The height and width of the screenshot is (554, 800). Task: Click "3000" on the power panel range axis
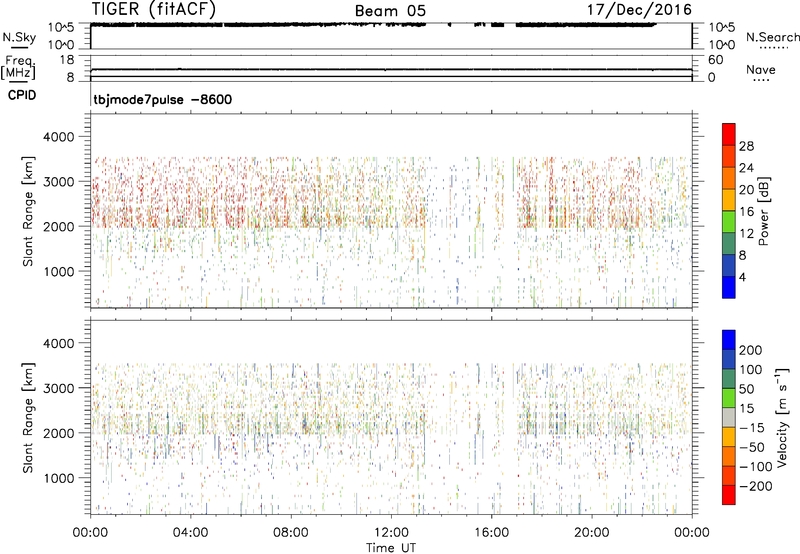59,182
